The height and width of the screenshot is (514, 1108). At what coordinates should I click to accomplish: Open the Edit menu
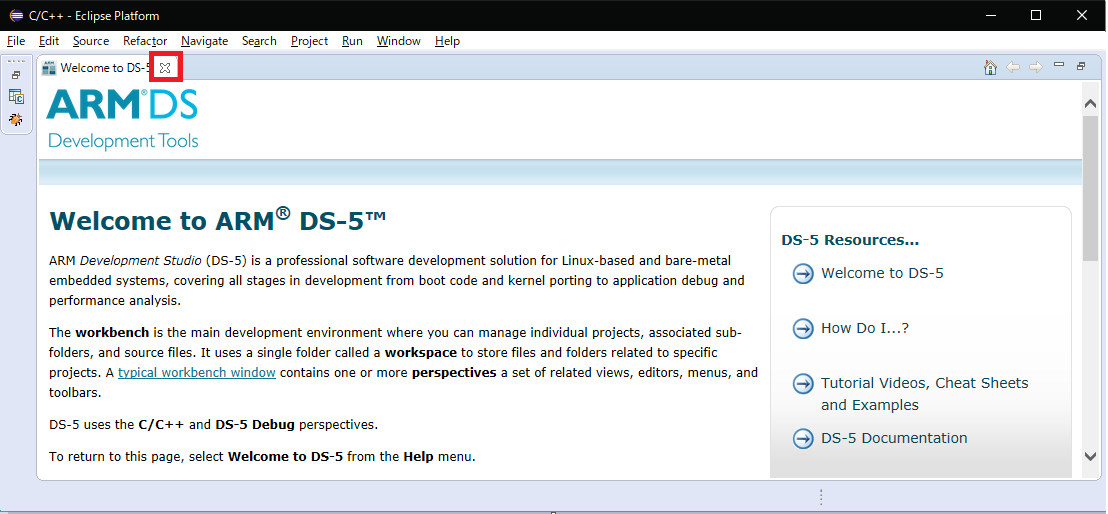coord(49,41)
